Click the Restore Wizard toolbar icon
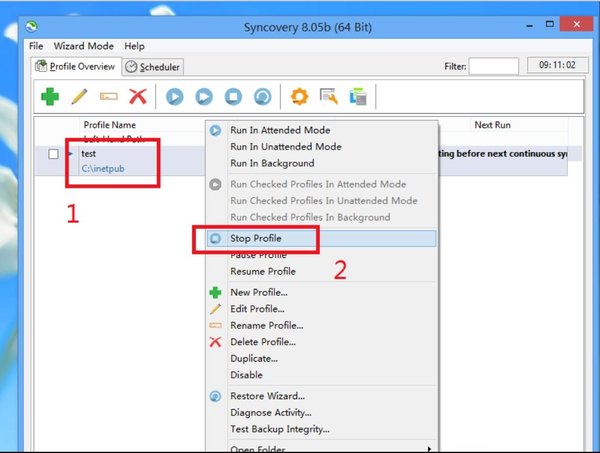Image resolution: width=600 pixels, height=453 pixels. (263, 96)
